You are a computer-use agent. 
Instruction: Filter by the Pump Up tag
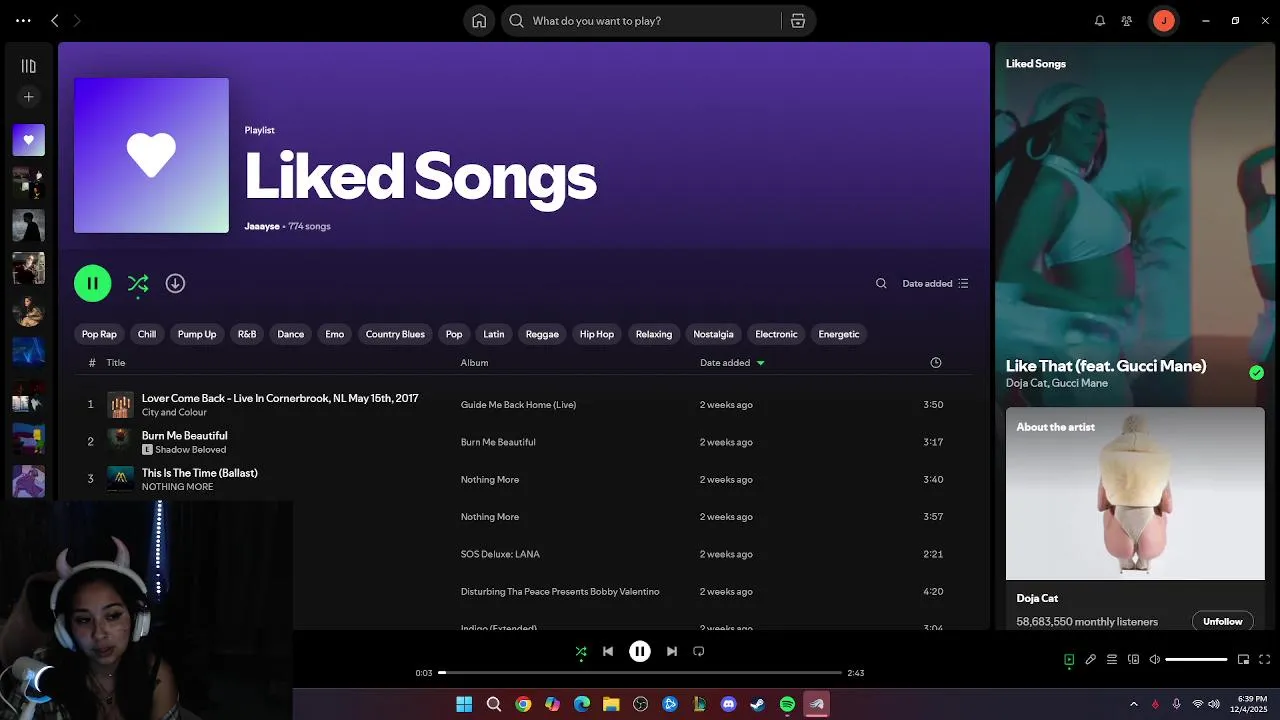[x=197, y=334]
